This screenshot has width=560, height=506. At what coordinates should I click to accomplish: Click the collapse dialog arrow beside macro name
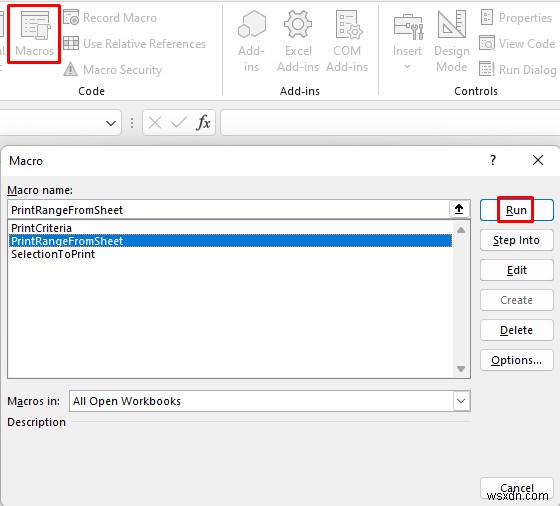[x=459, y=209]
